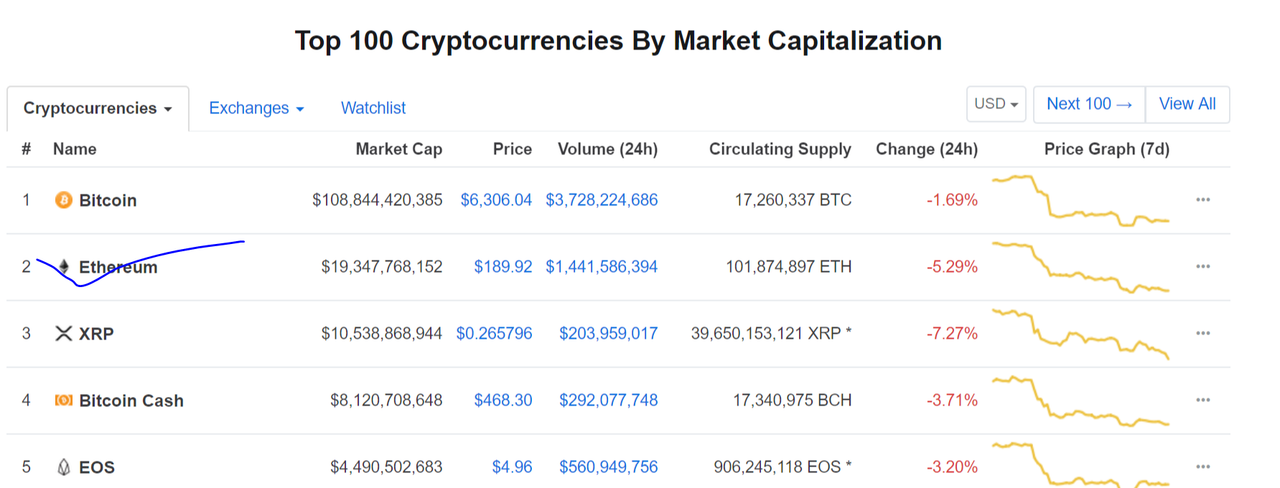Open Ethereum volume link $1,441,586,394
This screenshot has height=488, width=1280.
(602, 267)
